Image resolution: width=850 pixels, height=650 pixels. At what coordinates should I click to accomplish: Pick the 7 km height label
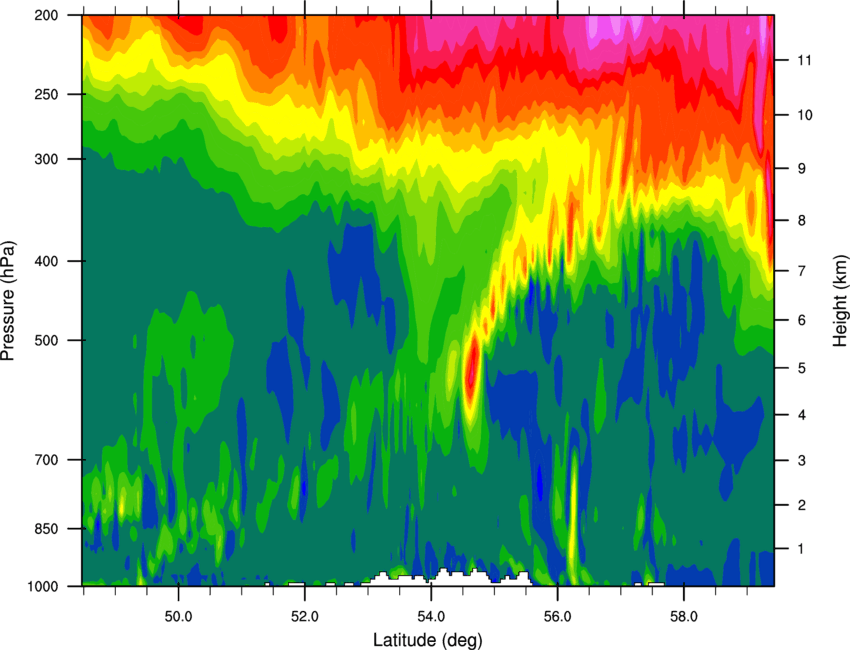pos(802,271)
